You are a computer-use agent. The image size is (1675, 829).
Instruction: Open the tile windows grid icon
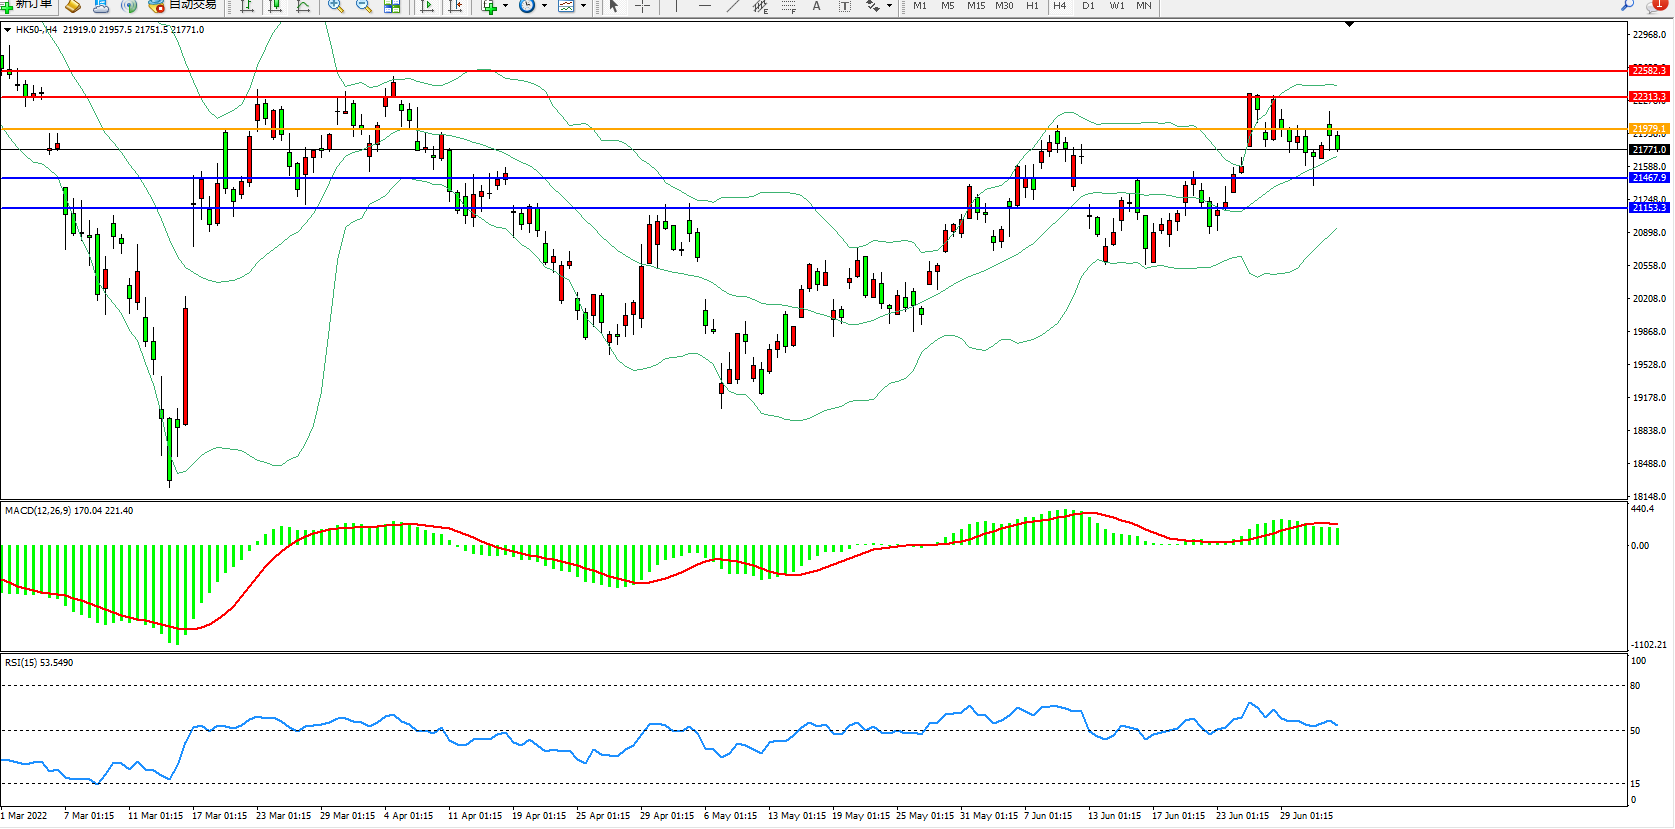click(x=392, y=6)
